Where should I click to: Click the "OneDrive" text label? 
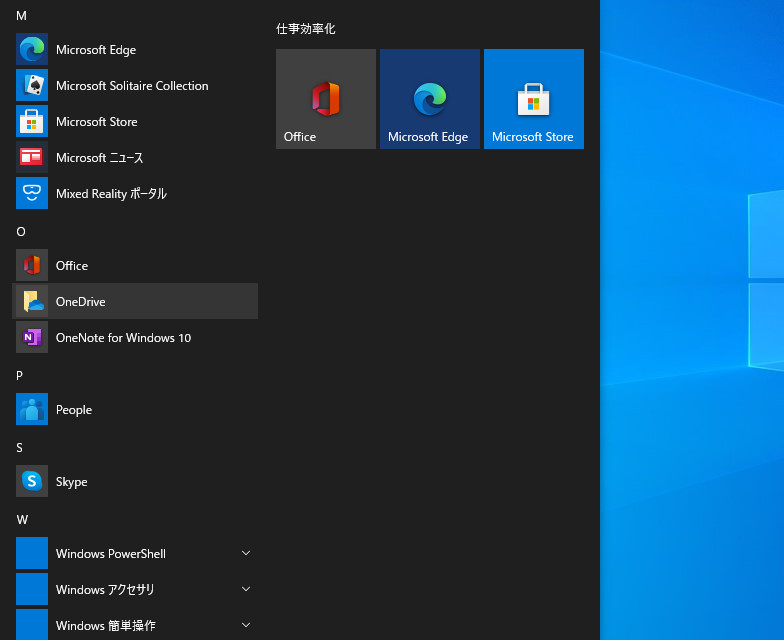(x=80, y=302)
